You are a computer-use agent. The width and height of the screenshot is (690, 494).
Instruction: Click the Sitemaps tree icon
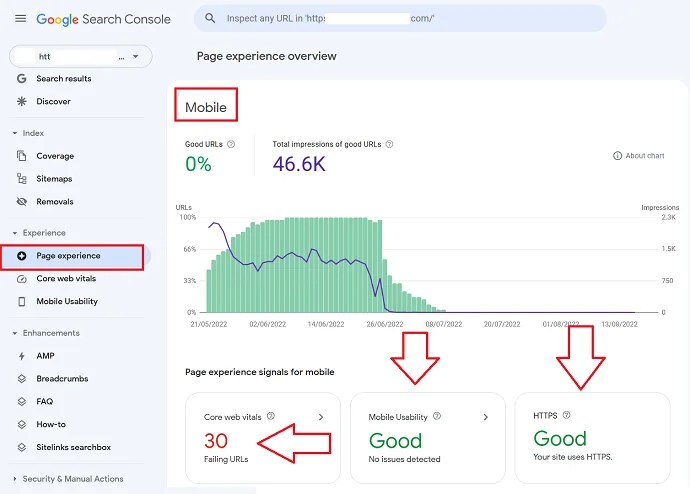(x=22, y=179)
